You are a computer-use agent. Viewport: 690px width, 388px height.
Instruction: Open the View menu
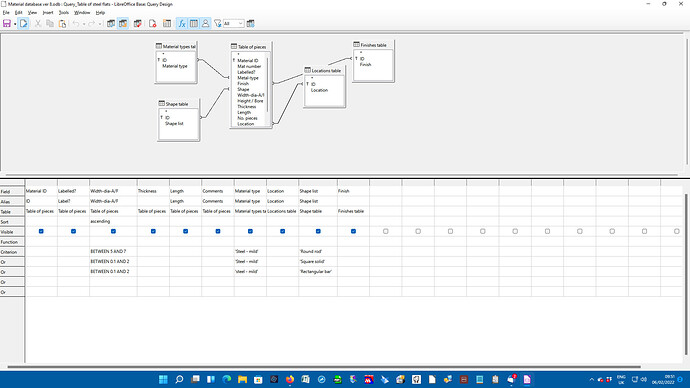32,13
